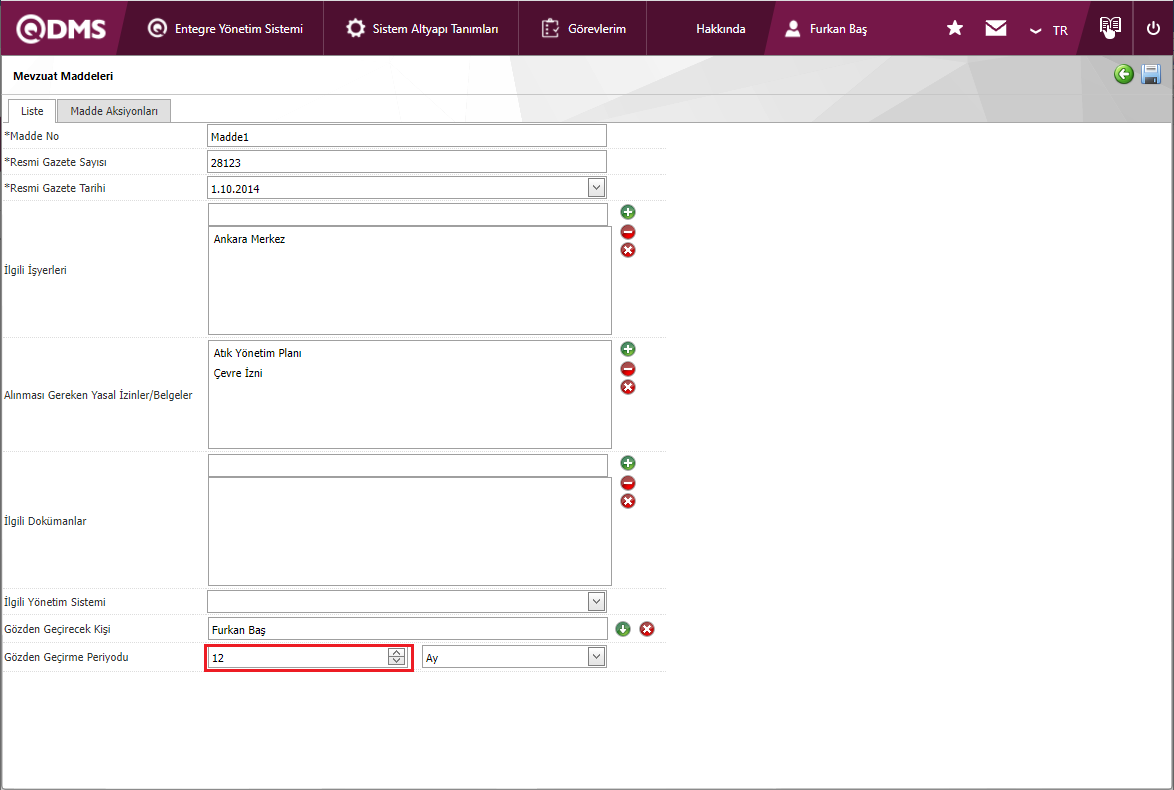Open Entegre Yönetim Sistemi menu

[x=225, y=28]
